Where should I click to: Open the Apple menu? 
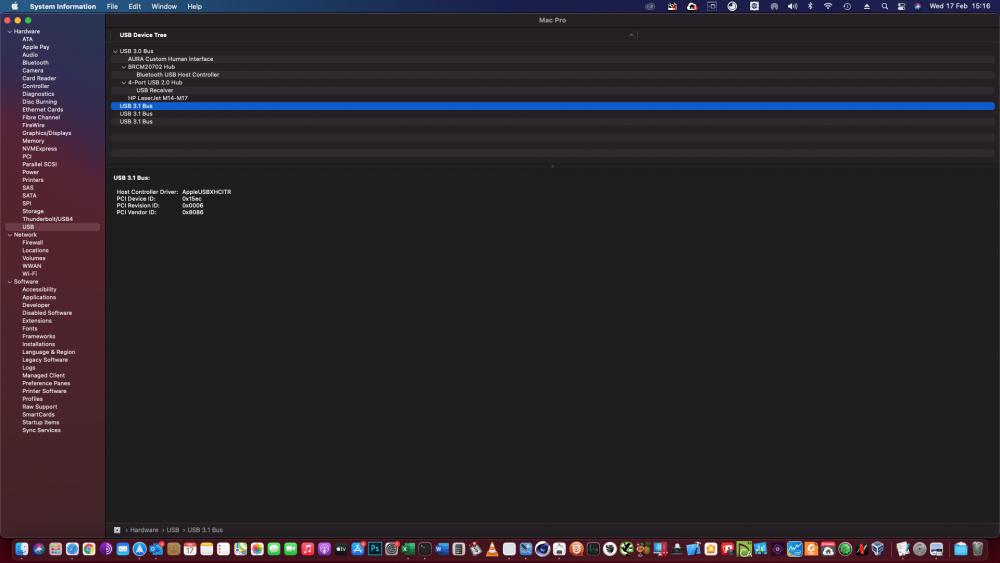15,6
